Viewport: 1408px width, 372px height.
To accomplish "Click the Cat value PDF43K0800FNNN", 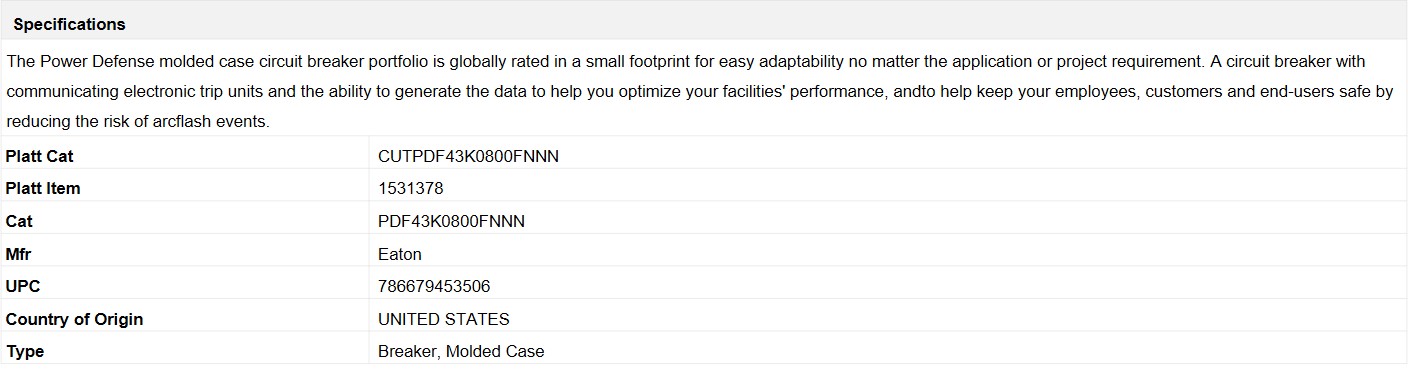I will pyautogui.click(x=451, y=221).
